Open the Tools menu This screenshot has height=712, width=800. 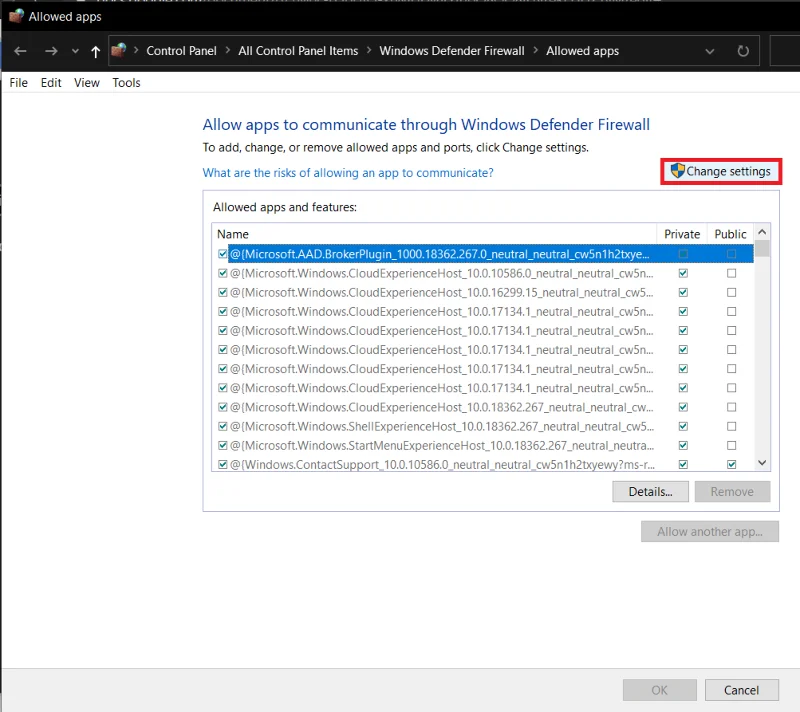tap(126, 83)
